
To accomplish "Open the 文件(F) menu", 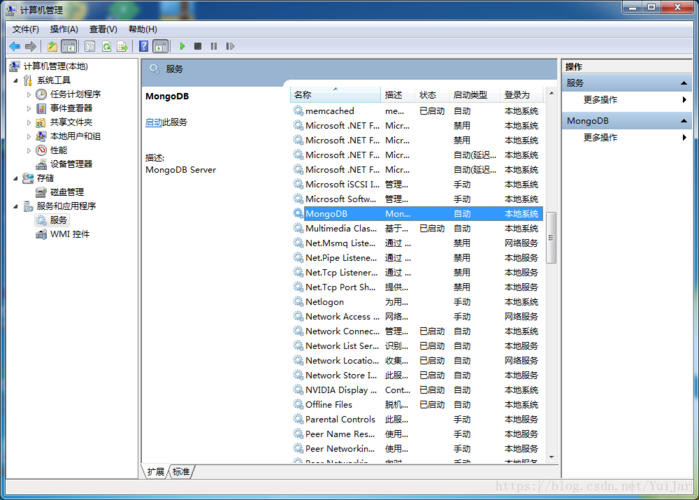I will [x=25, y=29].
